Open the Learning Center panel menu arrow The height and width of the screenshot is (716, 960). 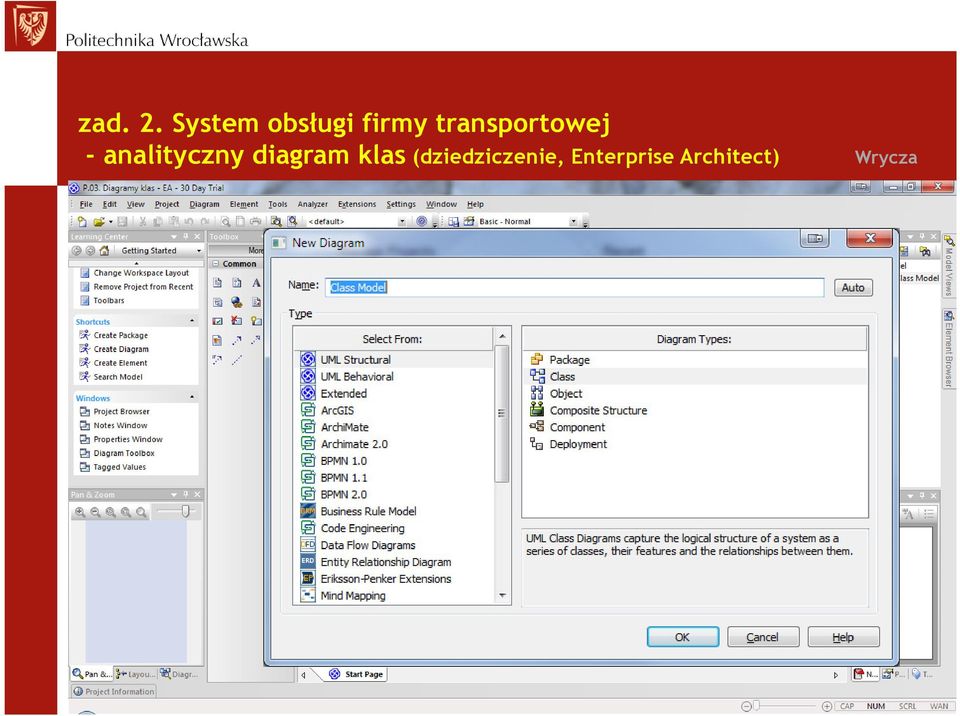click(174, 236)
